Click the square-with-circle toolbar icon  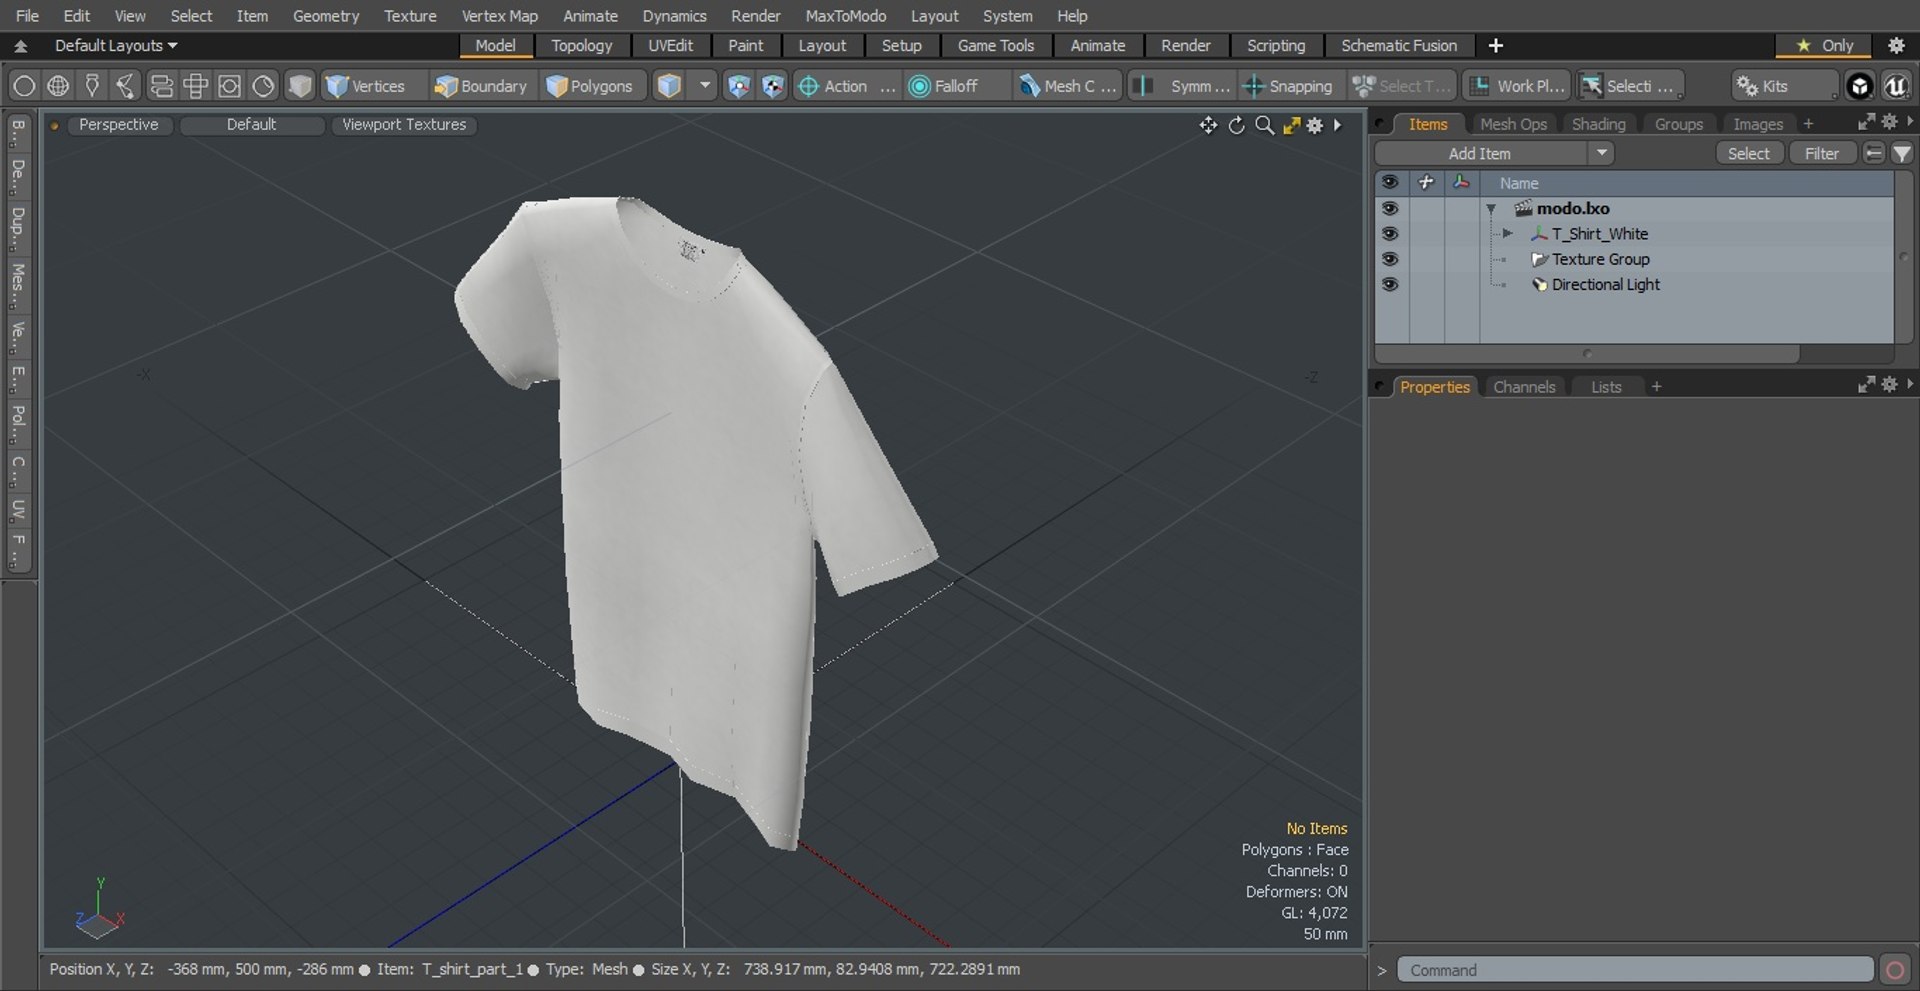(x=229, y=86)
